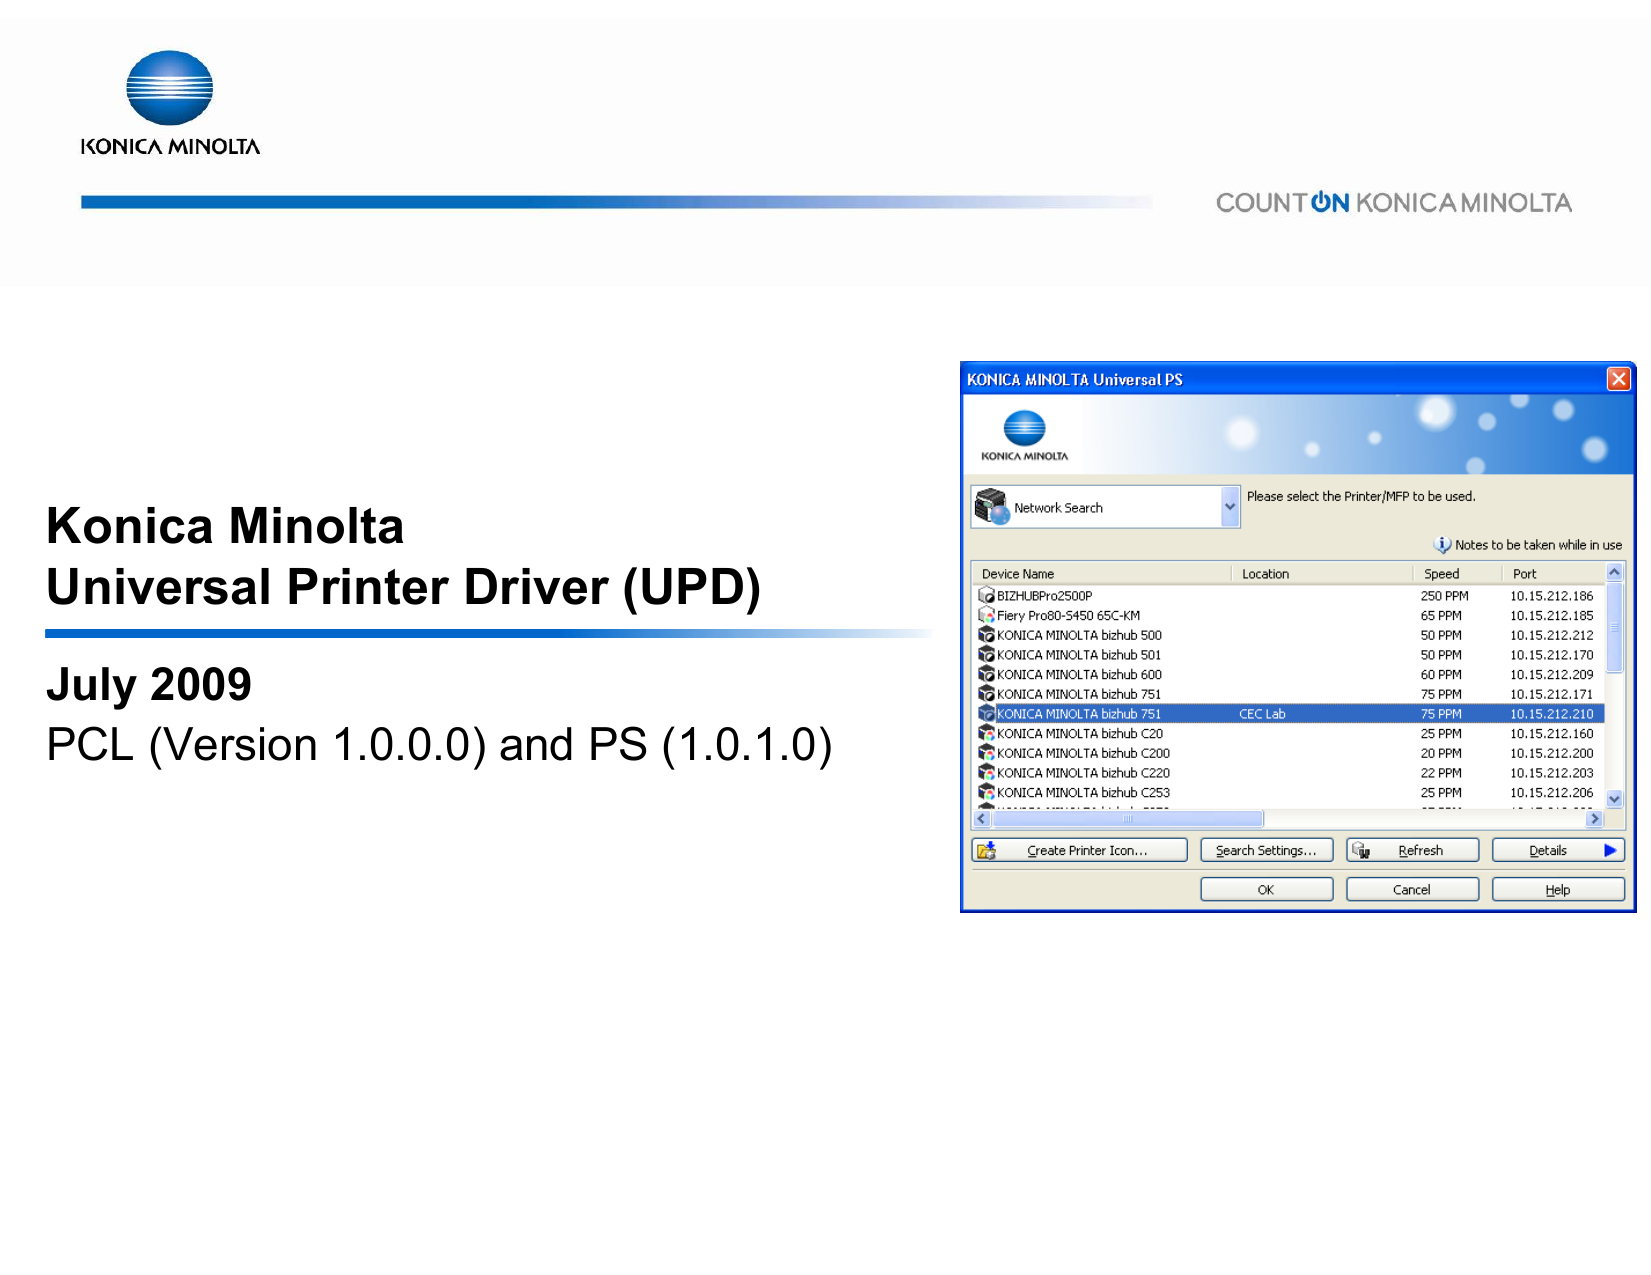Screen dimensions: 1651x1275
Task: Open Help for the dialog
Action: pyautogui.click(x=1558, y=889)
